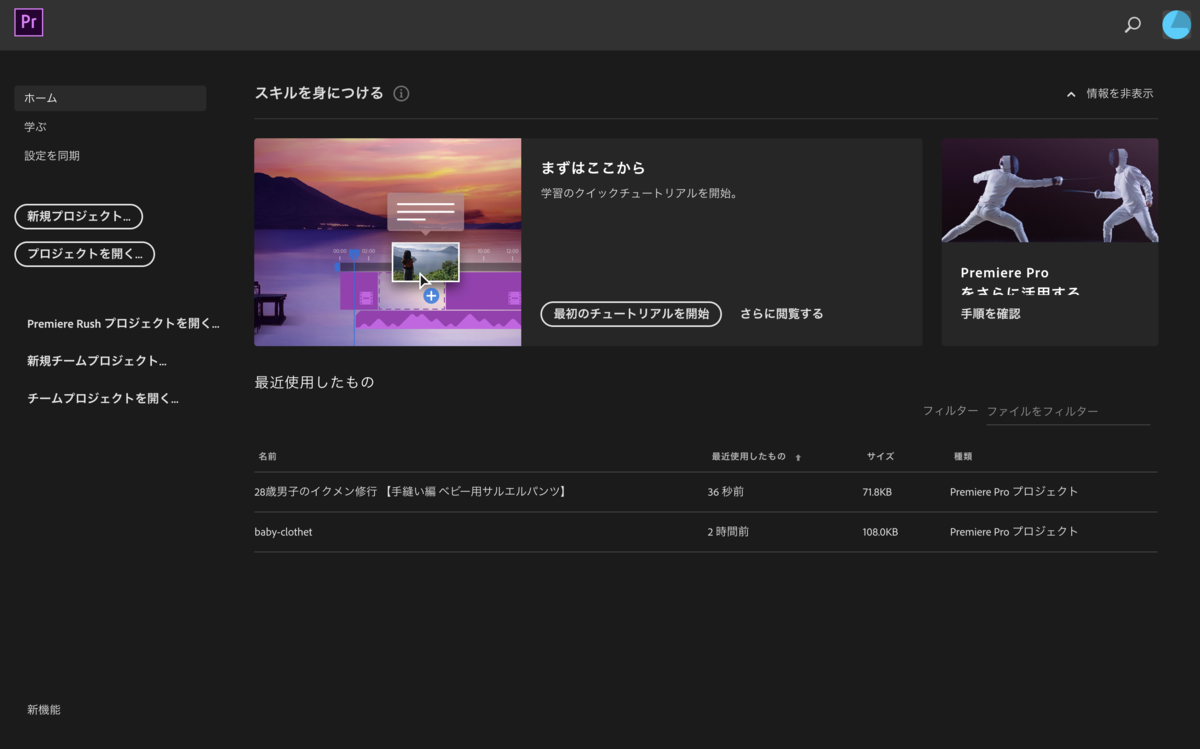
Task: Open recent project baby-clothet
Action: click(283, 532)
